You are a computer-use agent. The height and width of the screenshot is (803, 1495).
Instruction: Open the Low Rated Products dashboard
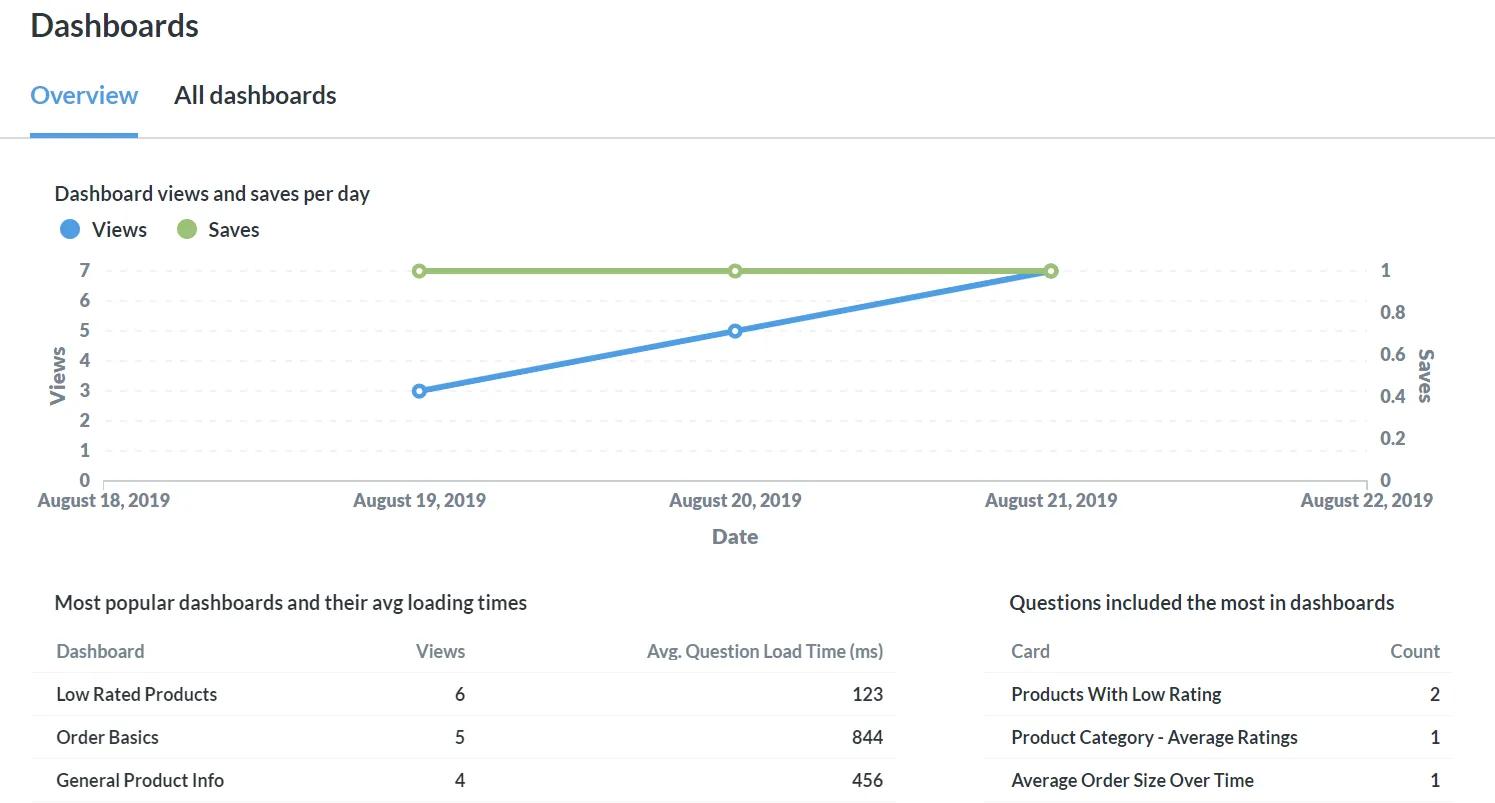137,694
